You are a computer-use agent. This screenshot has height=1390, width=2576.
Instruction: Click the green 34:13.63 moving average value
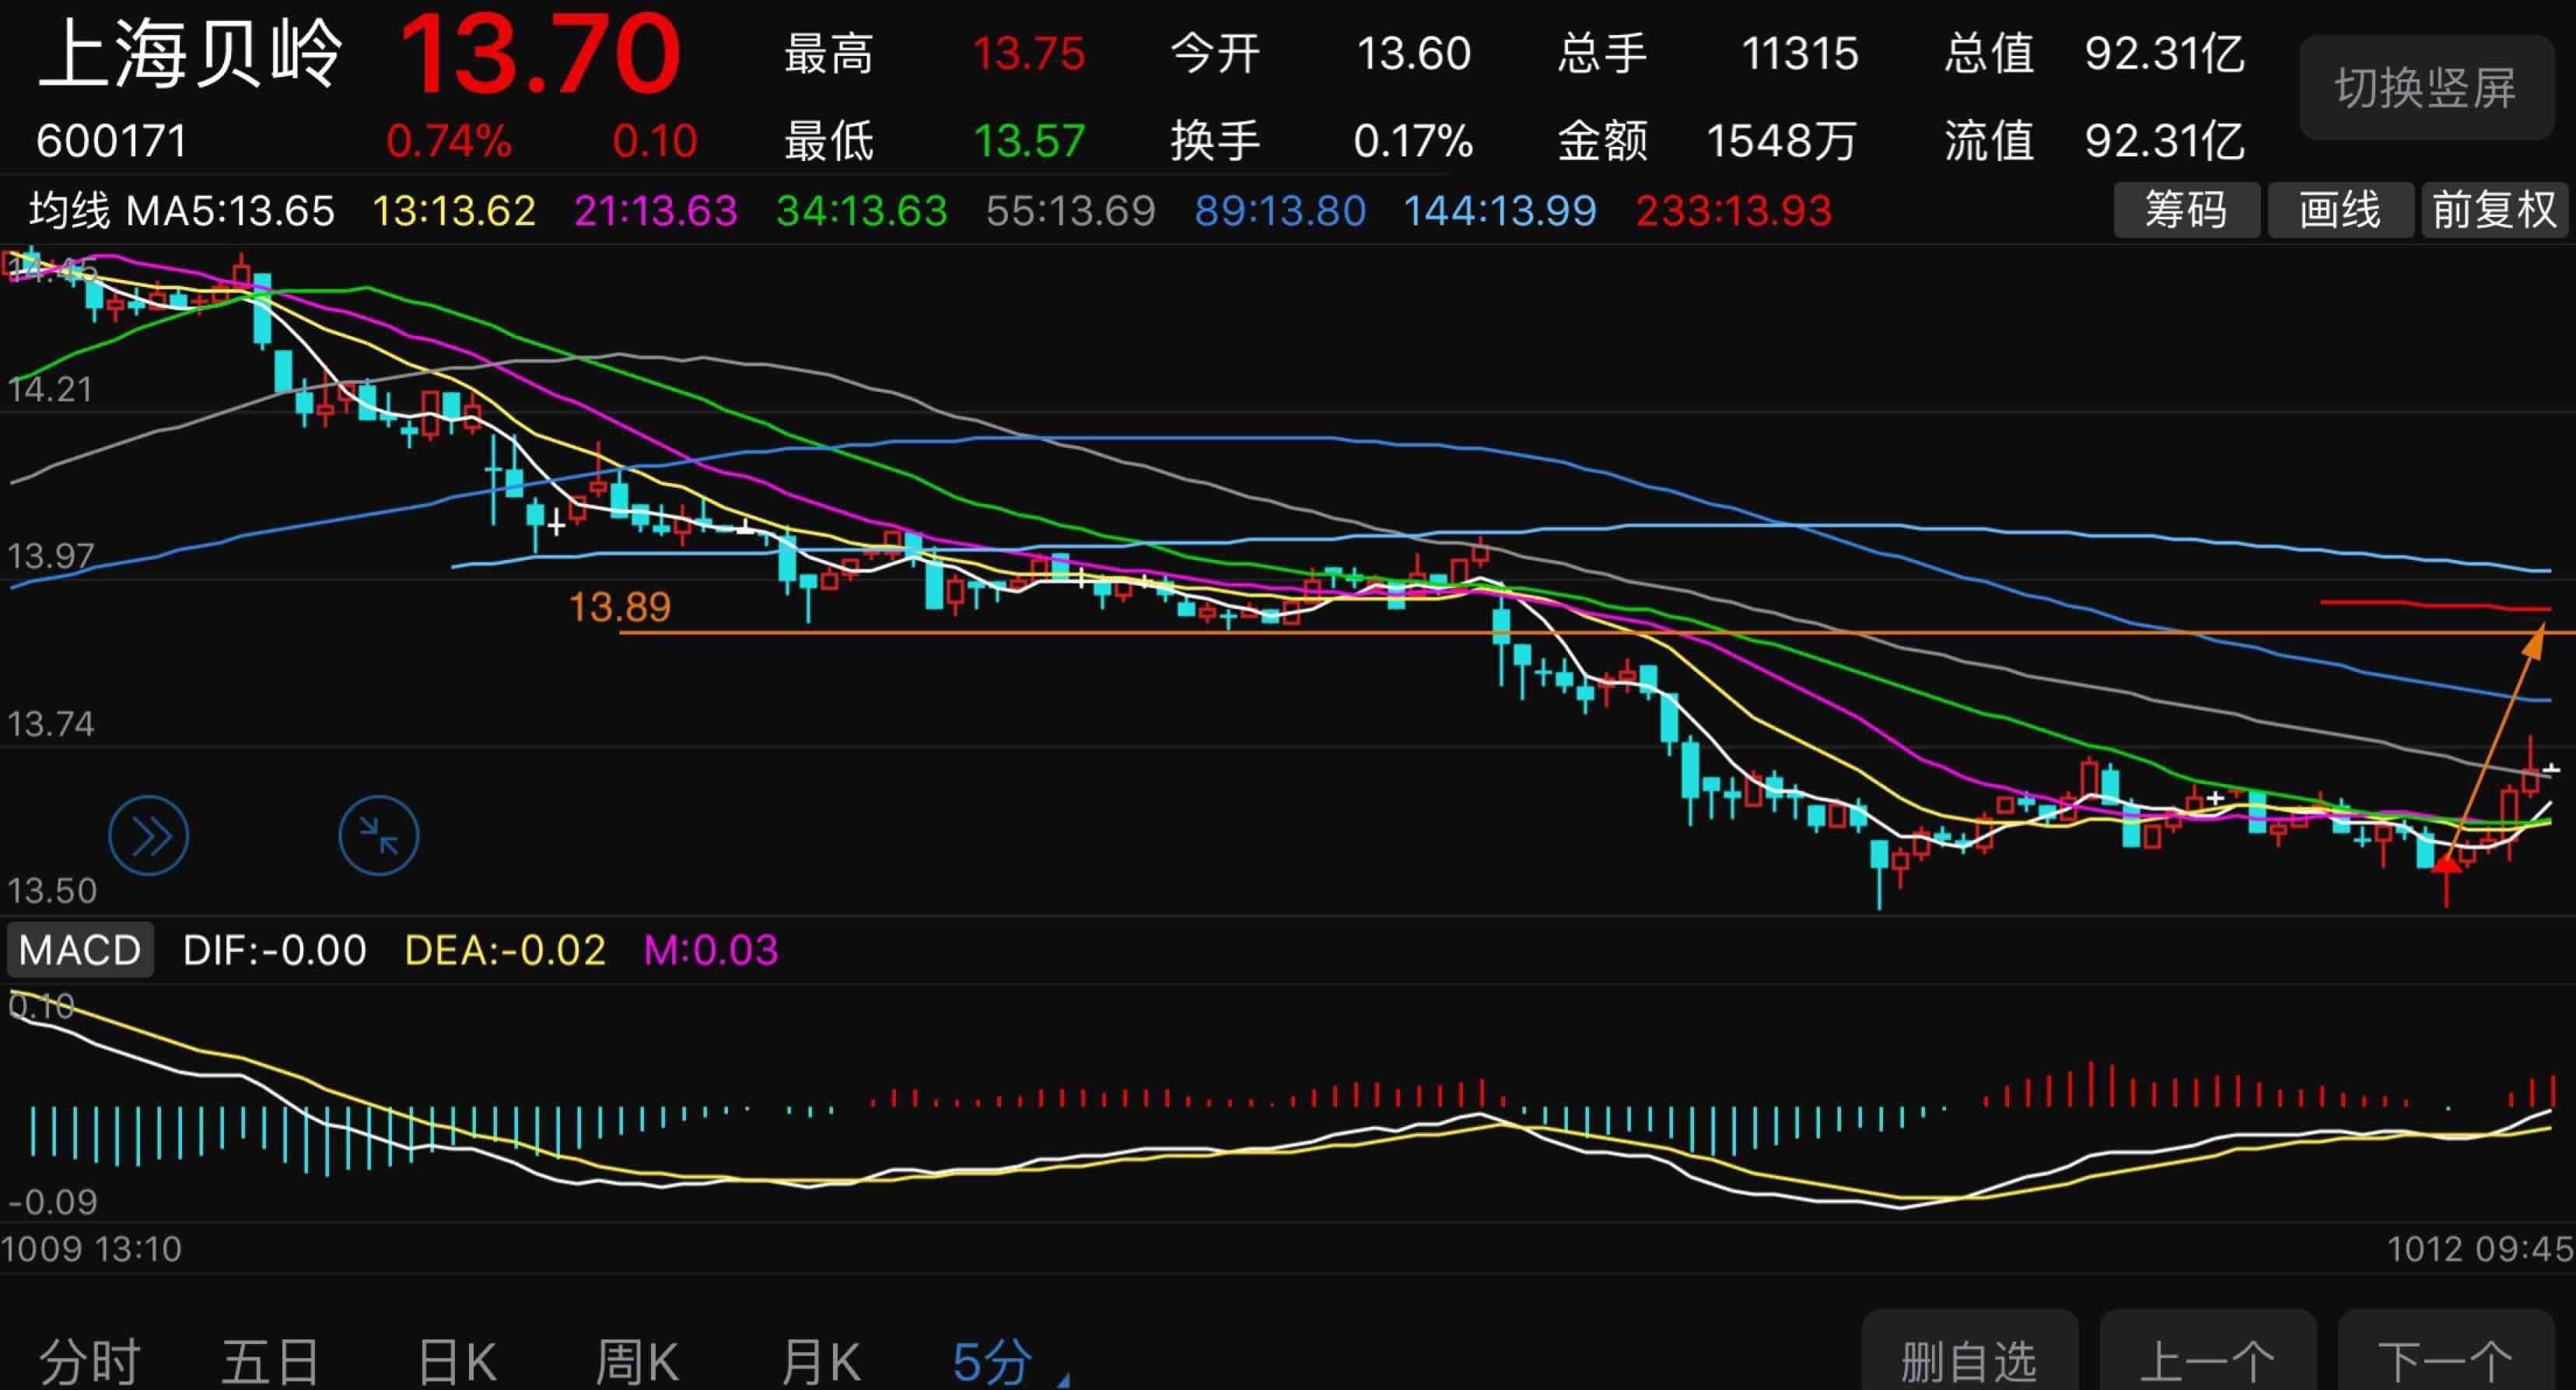(862, 211)
